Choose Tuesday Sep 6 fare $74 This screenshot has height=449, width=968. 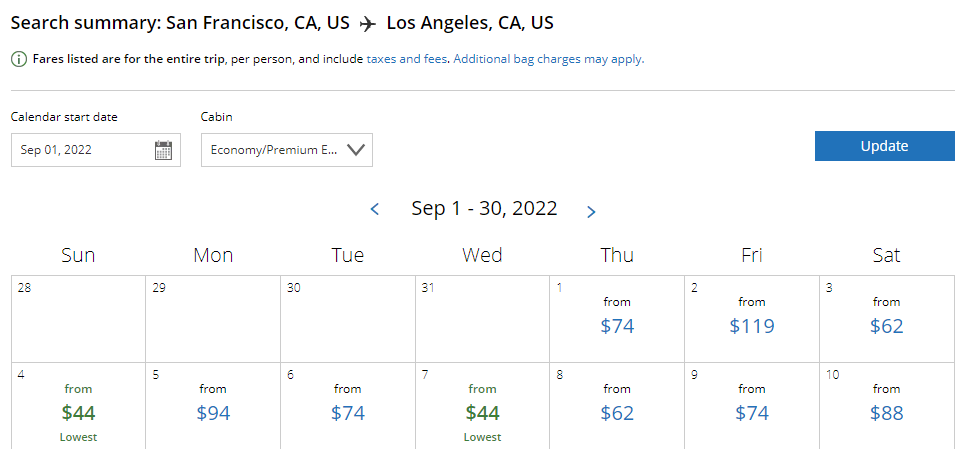(348, 412)
